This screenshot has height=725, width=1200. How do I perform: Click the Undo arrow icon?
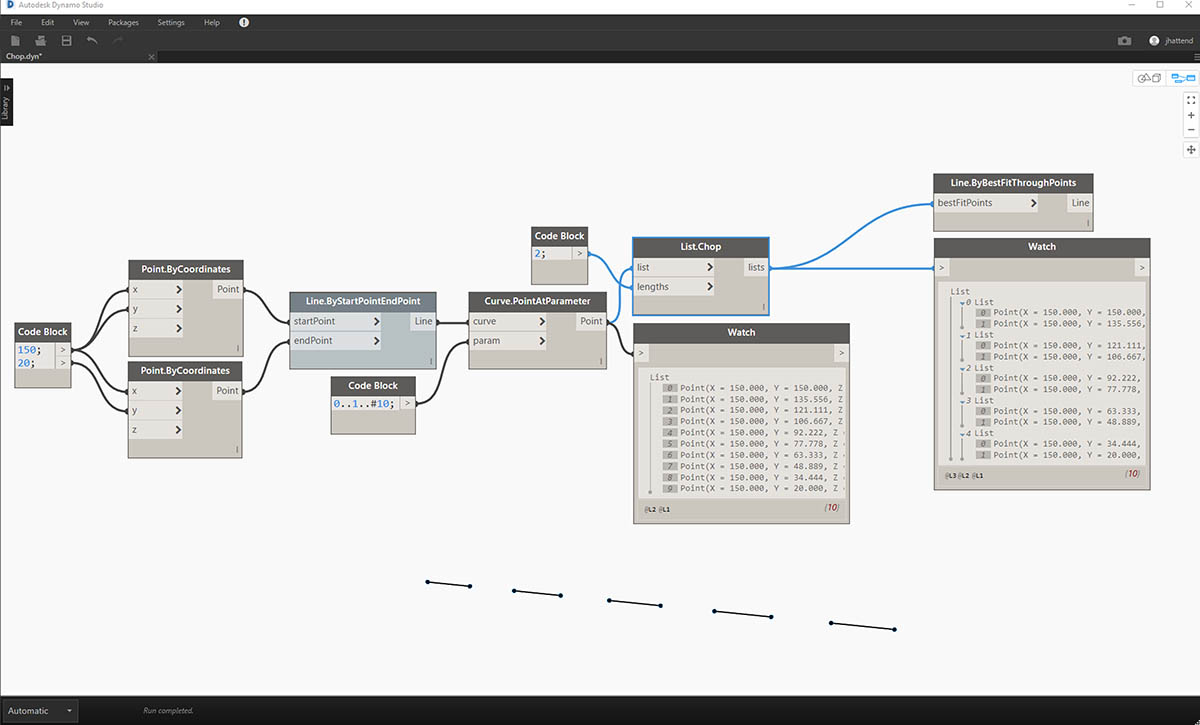coord(92,40)
